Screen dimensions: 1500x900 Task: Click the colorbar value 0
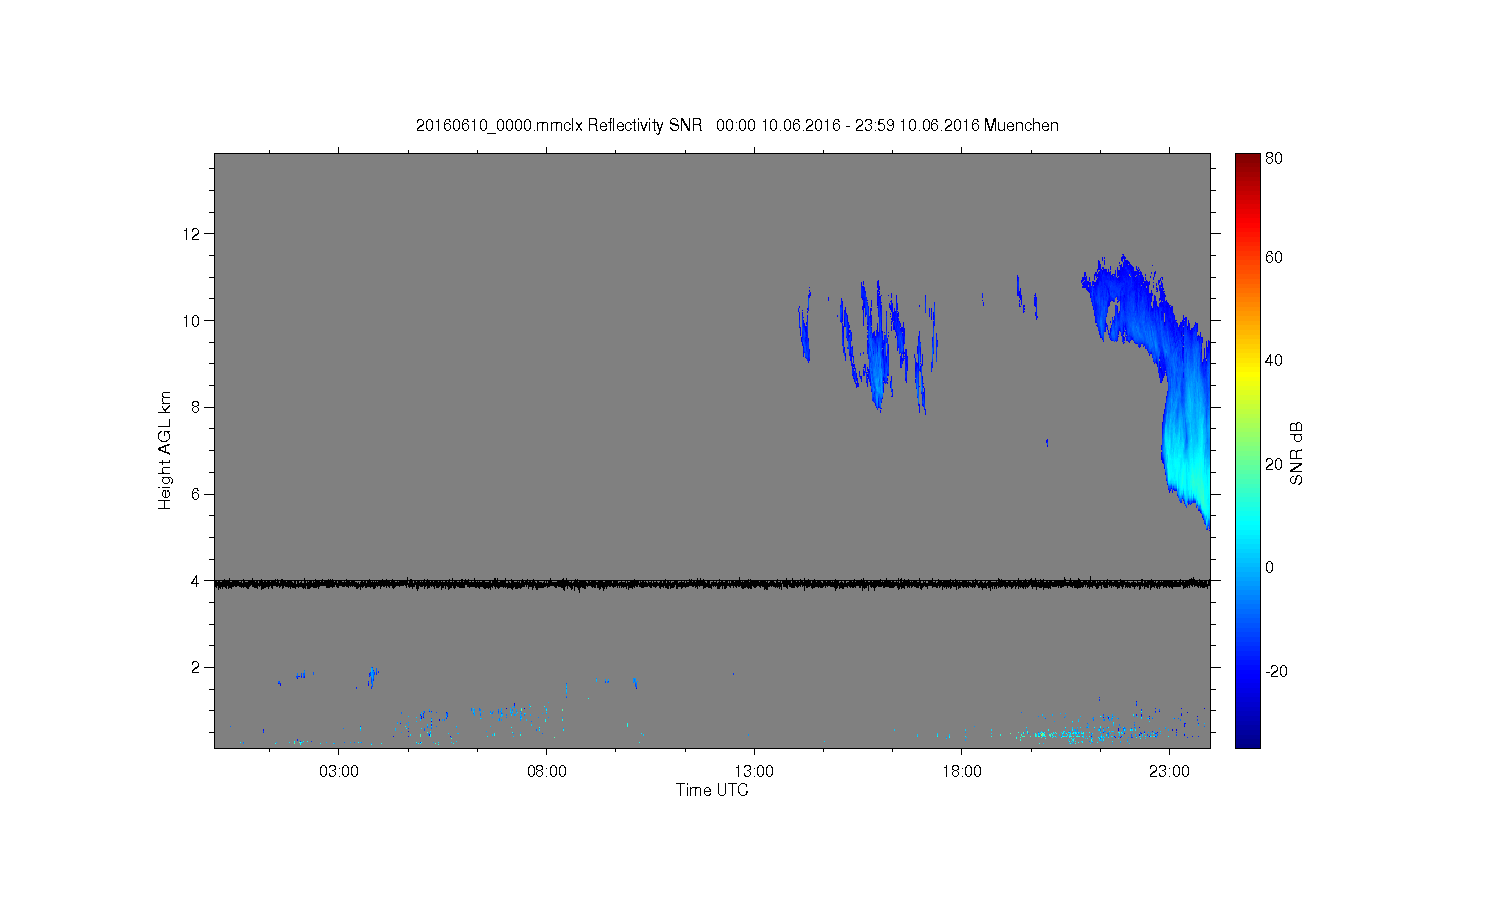[1270, 567]
